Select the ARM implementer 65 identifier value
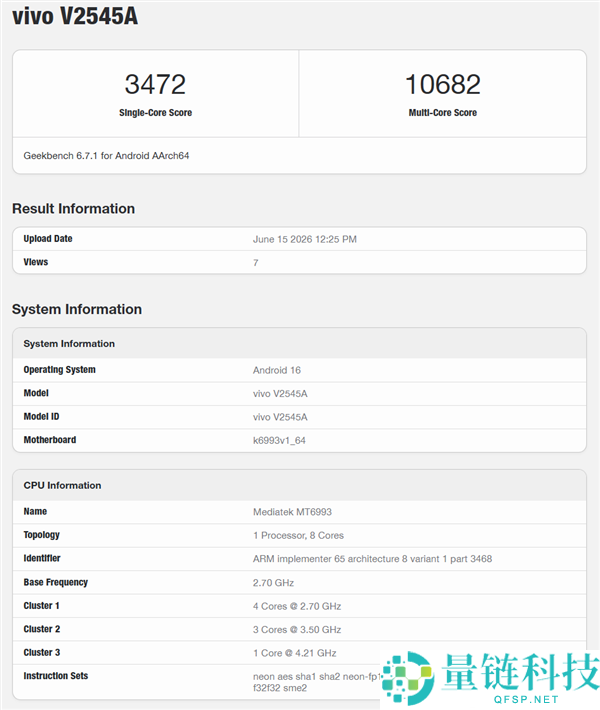Viewport: 600px width, 710px height. (x=372, y=559)
